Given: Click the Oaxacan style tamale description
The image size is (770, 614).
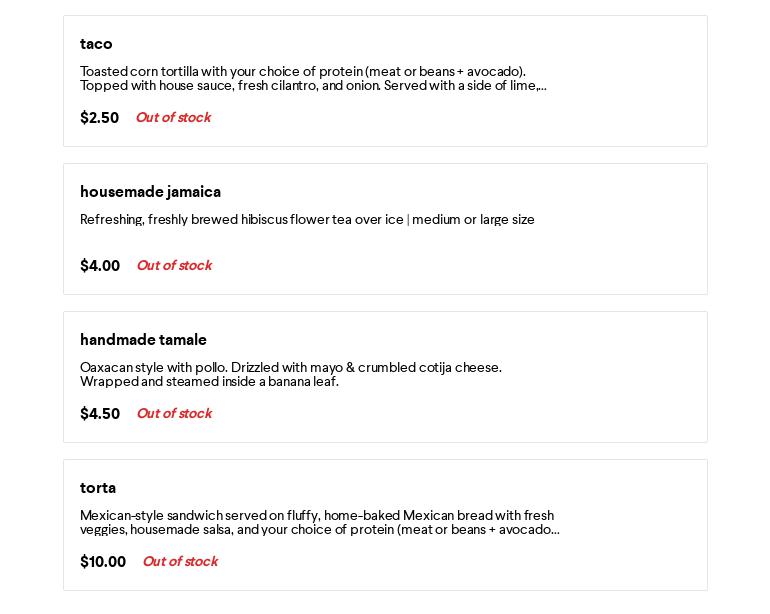Looking at the screenshot, I should 290,374.
